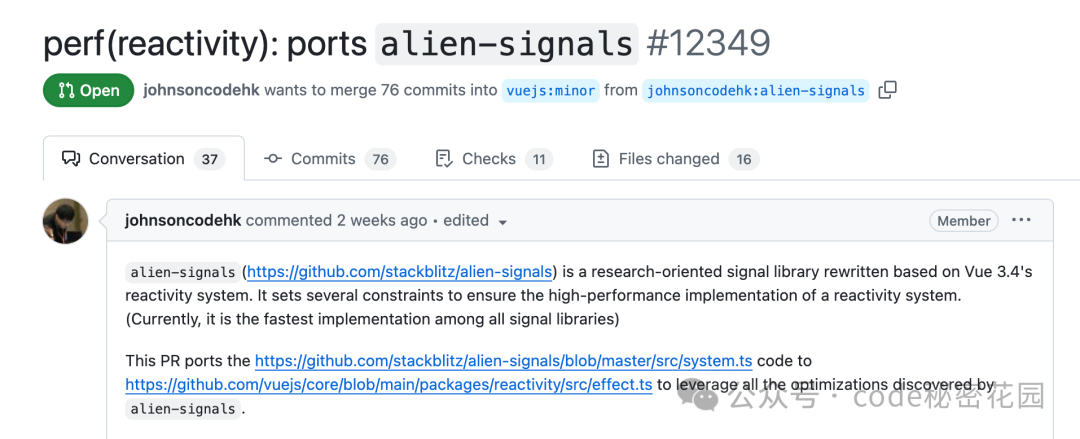Open the alien-signals system.ts file link
1080x439 pixels.
coord(503,361)
